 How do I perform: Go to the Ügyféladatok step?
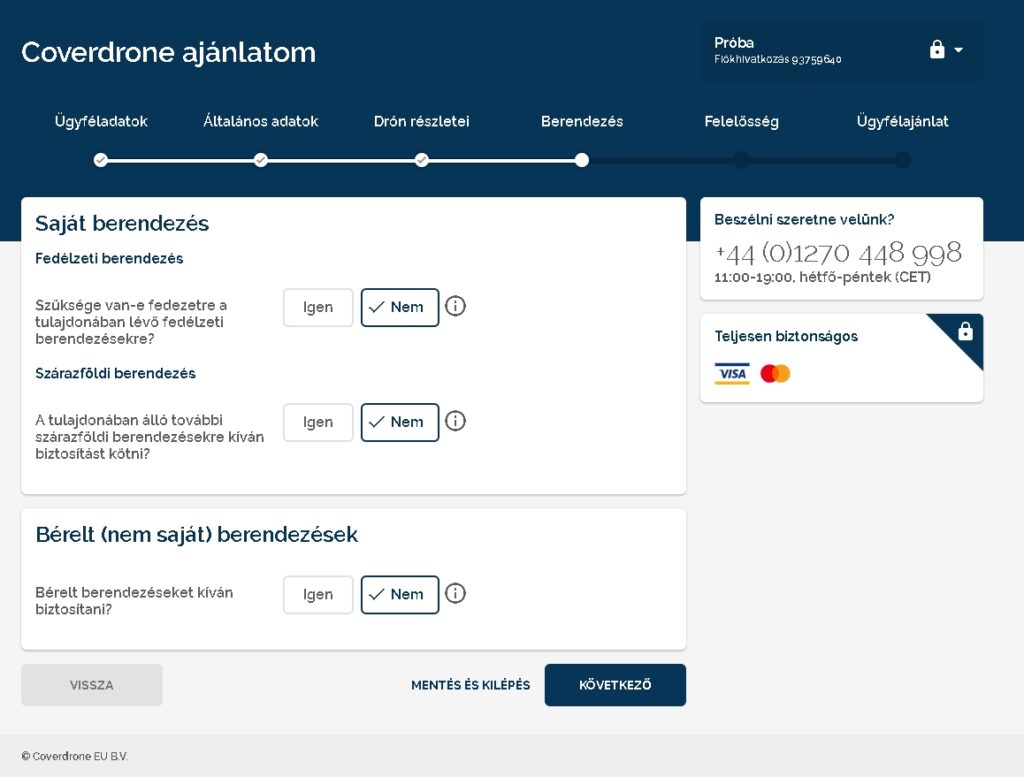[x=101, y=160]
